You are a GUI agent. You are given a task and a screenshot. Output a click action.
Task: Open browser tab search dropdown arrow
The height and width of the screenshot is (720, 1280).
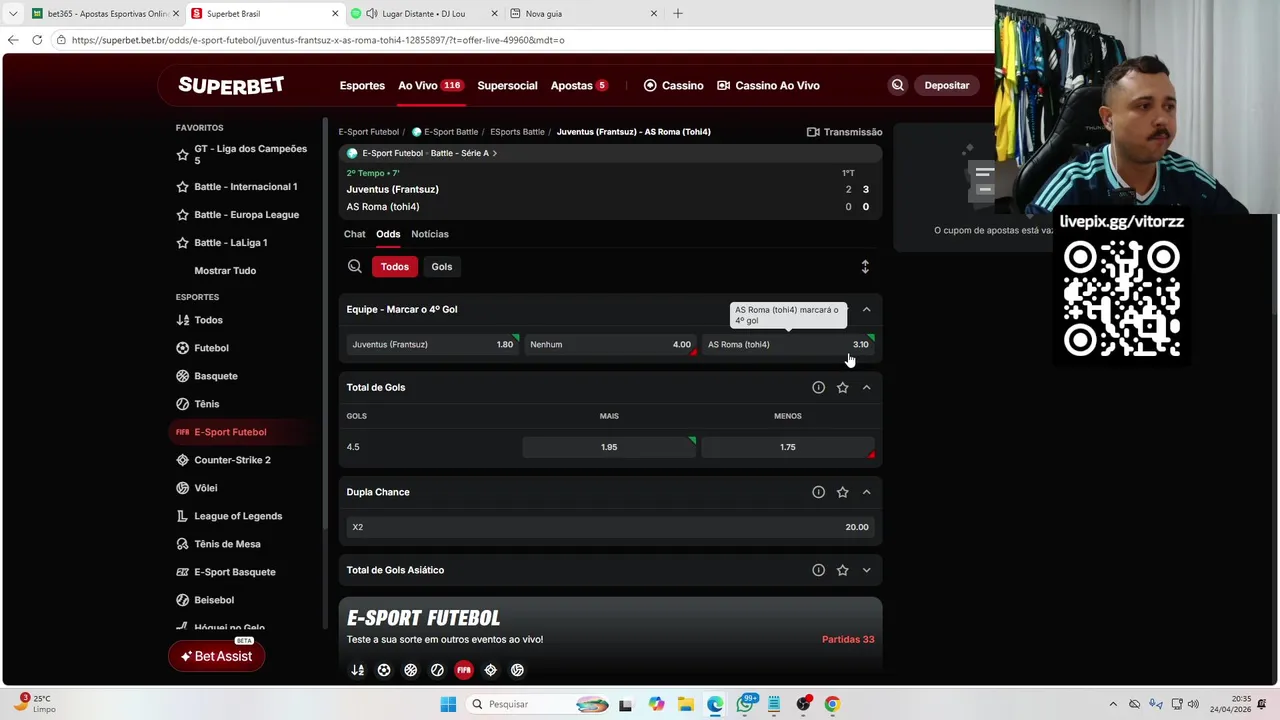click(13, 13)
